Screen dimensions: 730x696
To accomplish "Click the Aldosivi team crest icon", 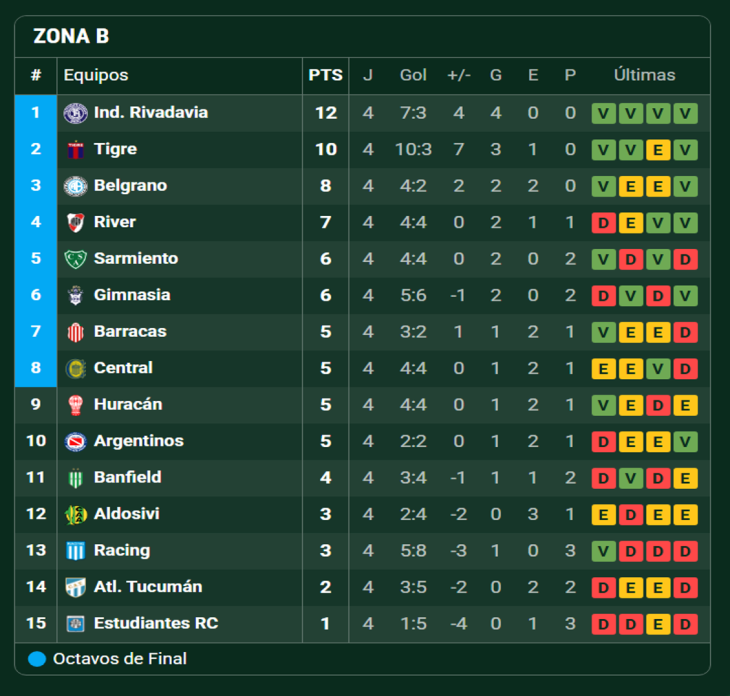I will pyautogui.click(x=75, y=514).
